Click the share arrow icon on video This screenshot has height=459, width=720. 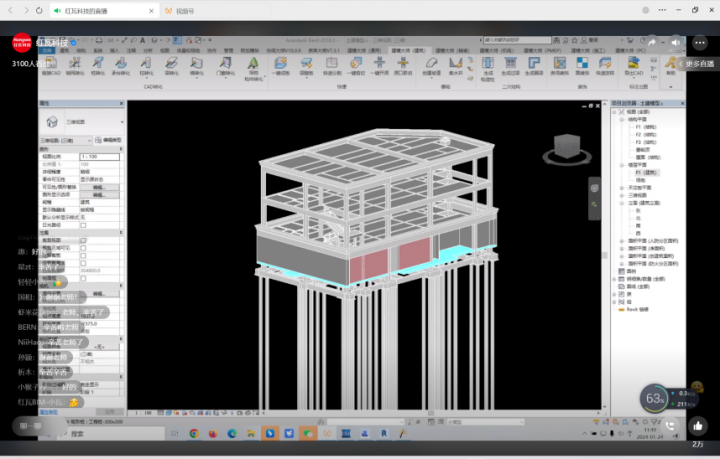click(x=652, y=43)
